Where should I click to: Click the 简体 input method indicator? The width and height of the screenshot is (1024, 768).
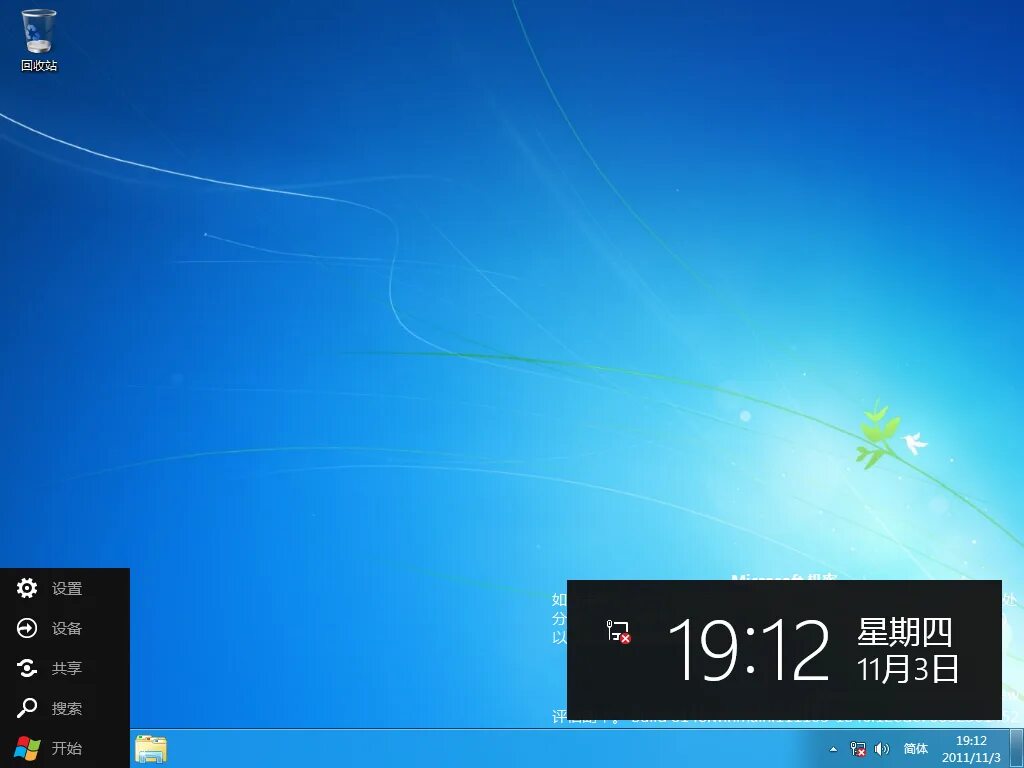pos(916,748)
